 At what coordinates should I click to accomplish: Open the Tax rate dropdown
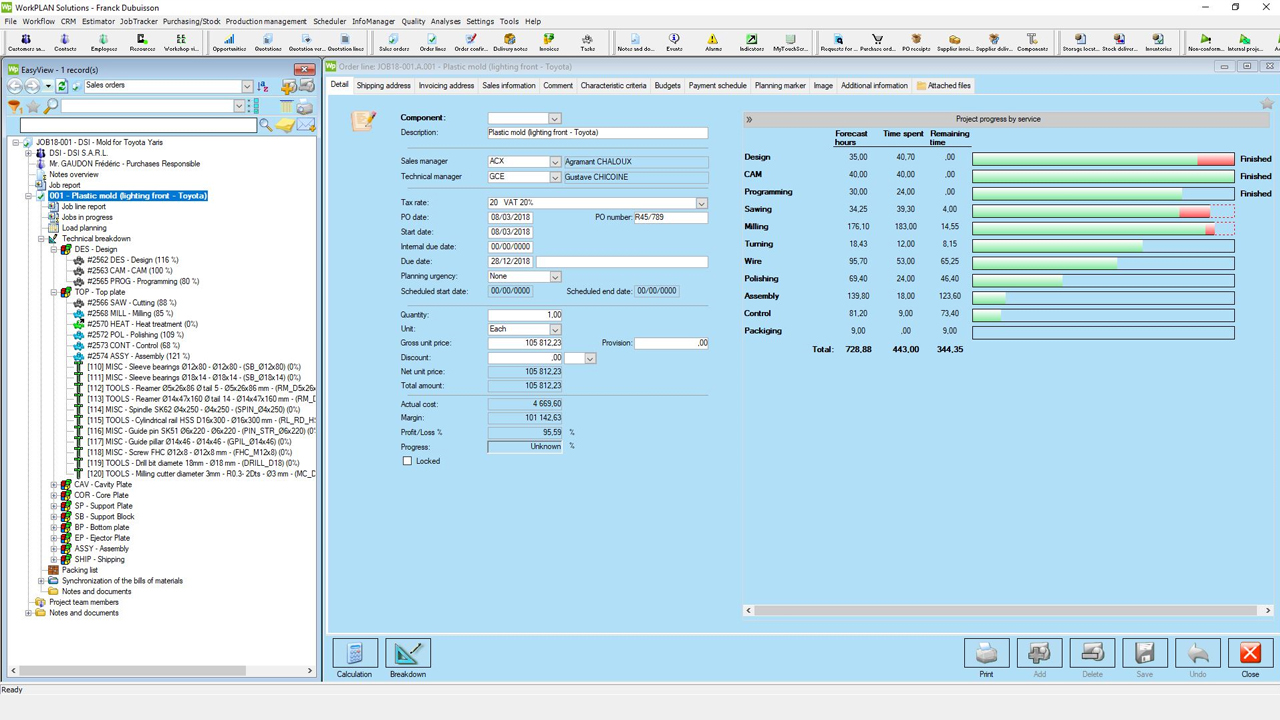701,203
